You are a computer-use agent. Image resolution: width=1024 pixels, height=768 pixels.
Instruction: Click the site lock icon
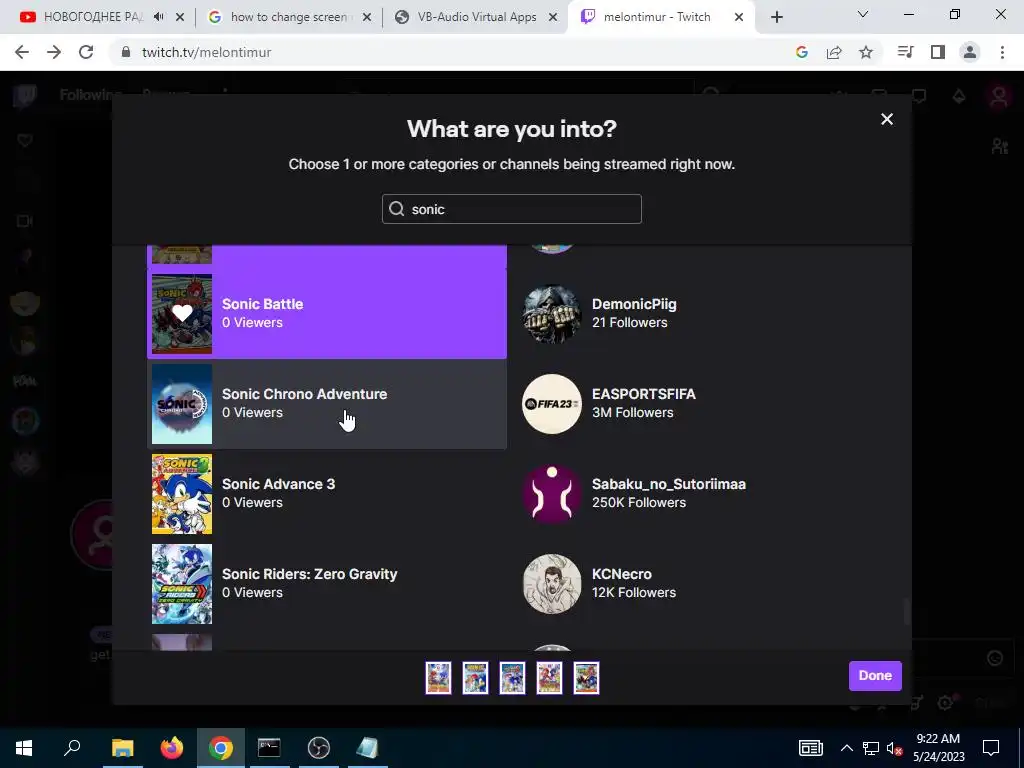(x=125, y=52)
